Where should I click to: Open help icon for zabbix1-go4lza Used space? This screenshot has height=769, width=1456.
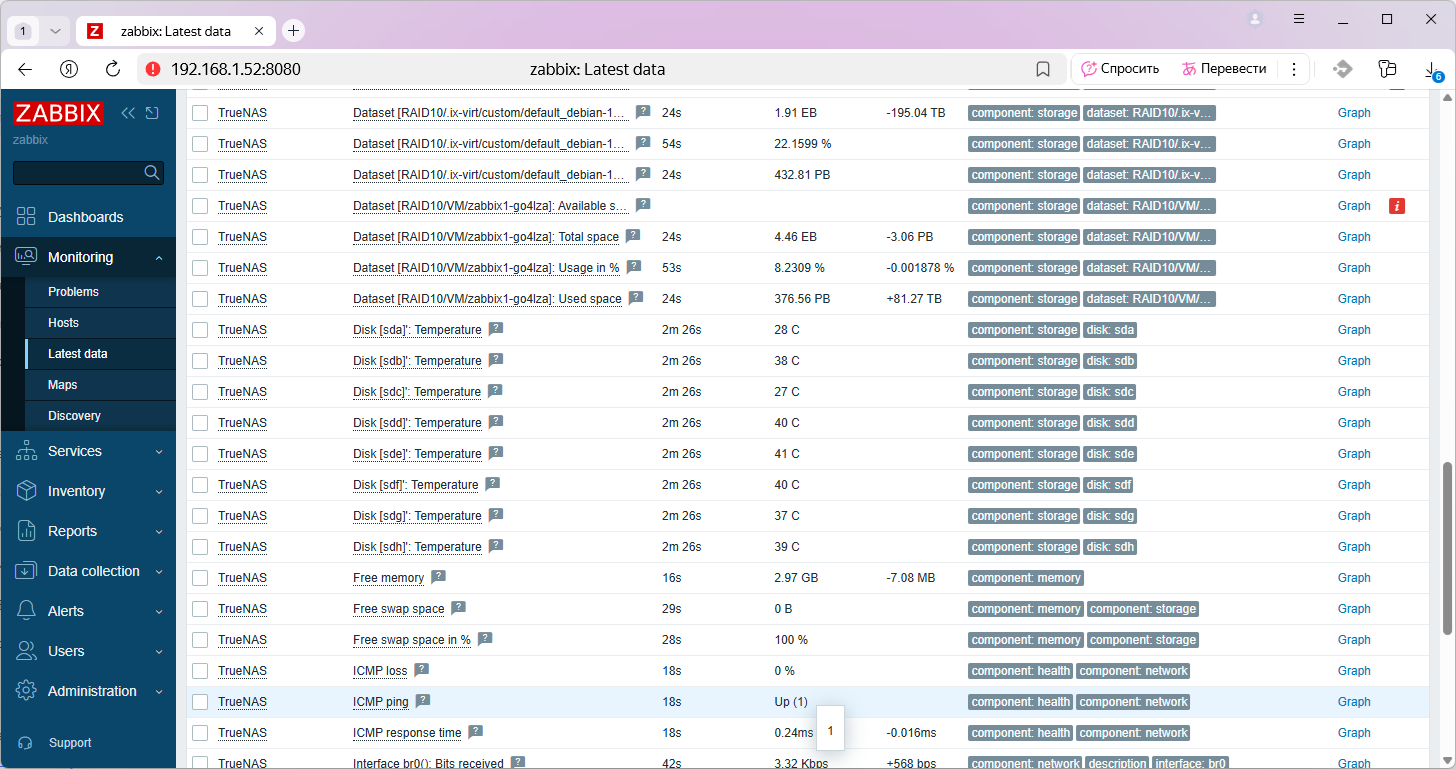click(x=636, y=298)
